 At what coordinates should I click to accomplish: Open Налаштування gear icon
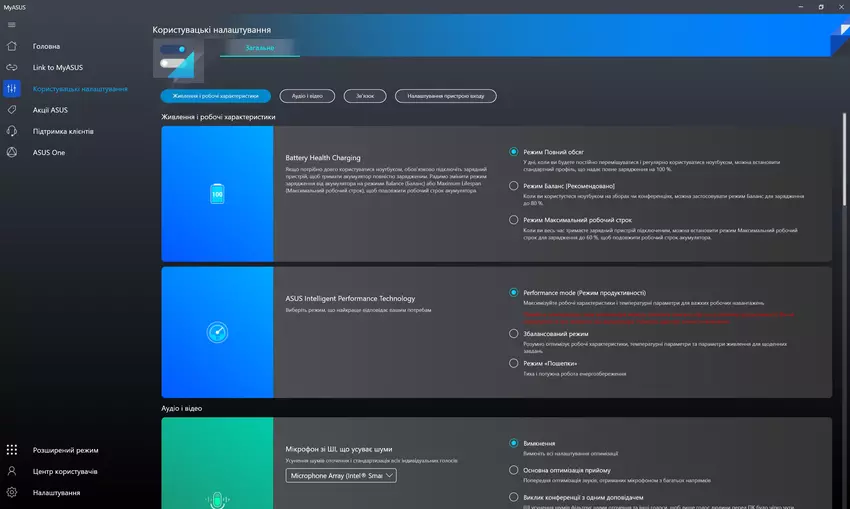tap(12, 492)
